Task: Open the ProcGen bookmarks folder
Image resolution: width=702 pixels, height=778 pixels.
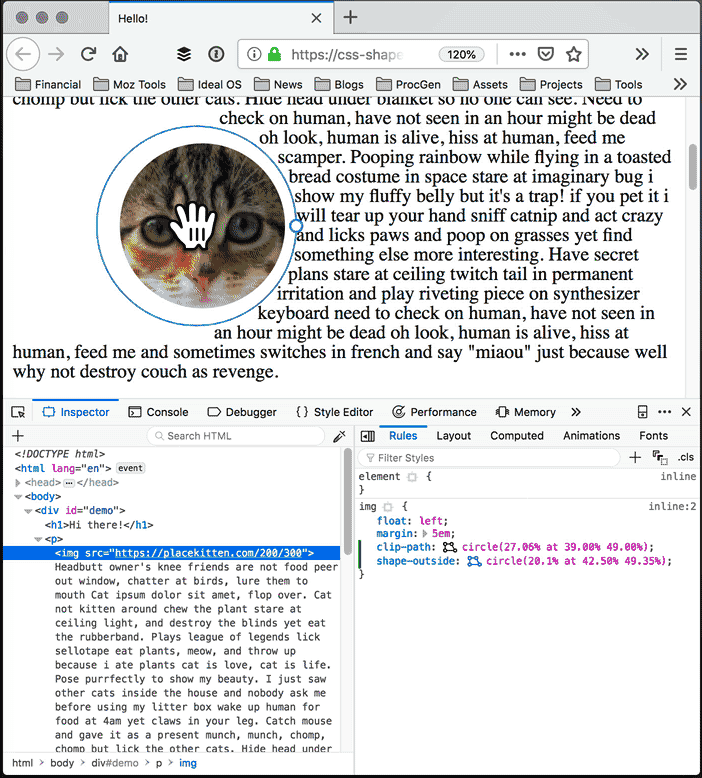Action: pos(408,84)
